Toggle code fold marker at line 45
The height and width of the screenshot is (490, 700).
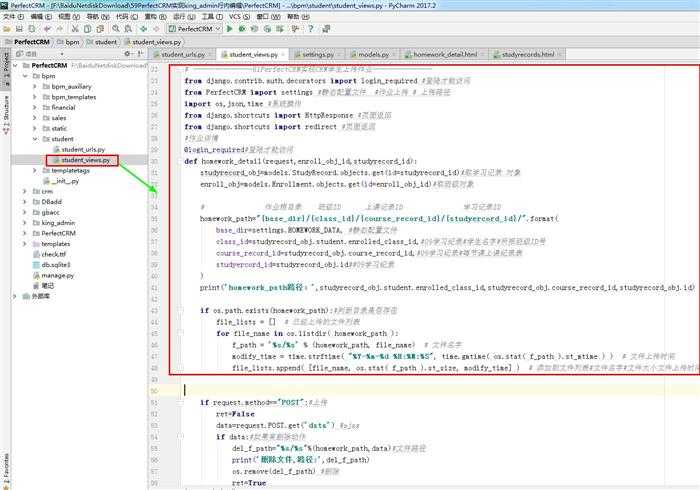tap(181, 333)
